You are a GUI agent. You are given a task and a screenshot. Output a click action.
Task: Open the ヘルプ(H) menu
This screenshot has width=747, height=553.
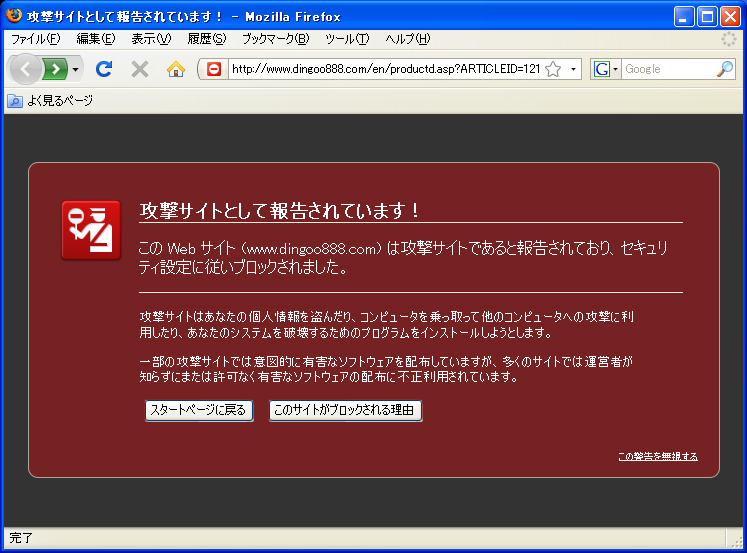point(407,39)
